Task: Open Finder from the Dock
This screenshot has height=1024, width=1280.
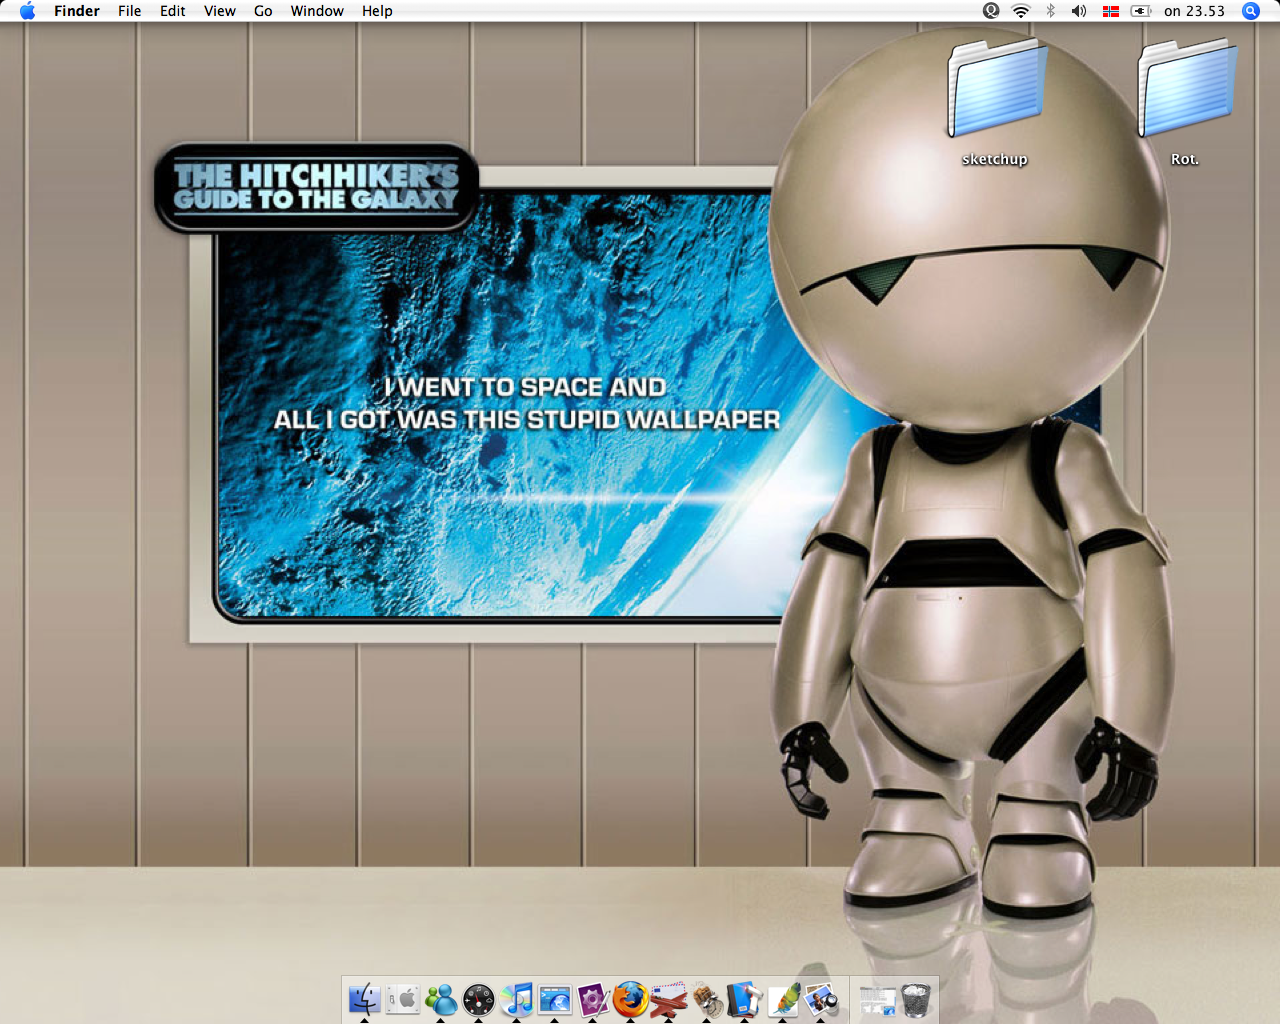Action: click(x=364, y=999)
